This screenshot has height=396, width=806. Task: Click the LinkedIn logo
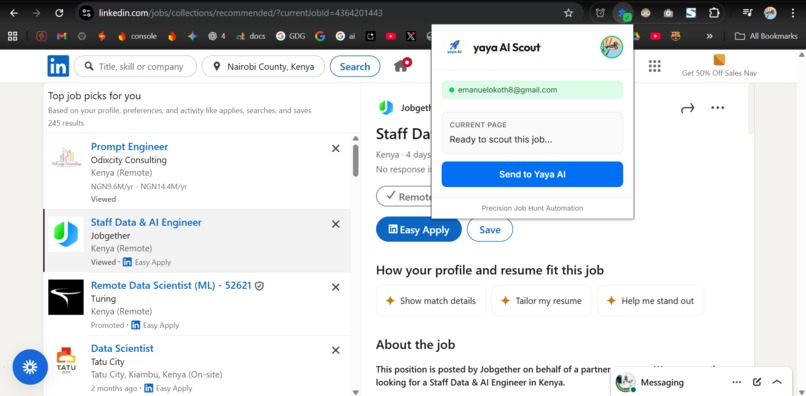click(x=58, y=66)
